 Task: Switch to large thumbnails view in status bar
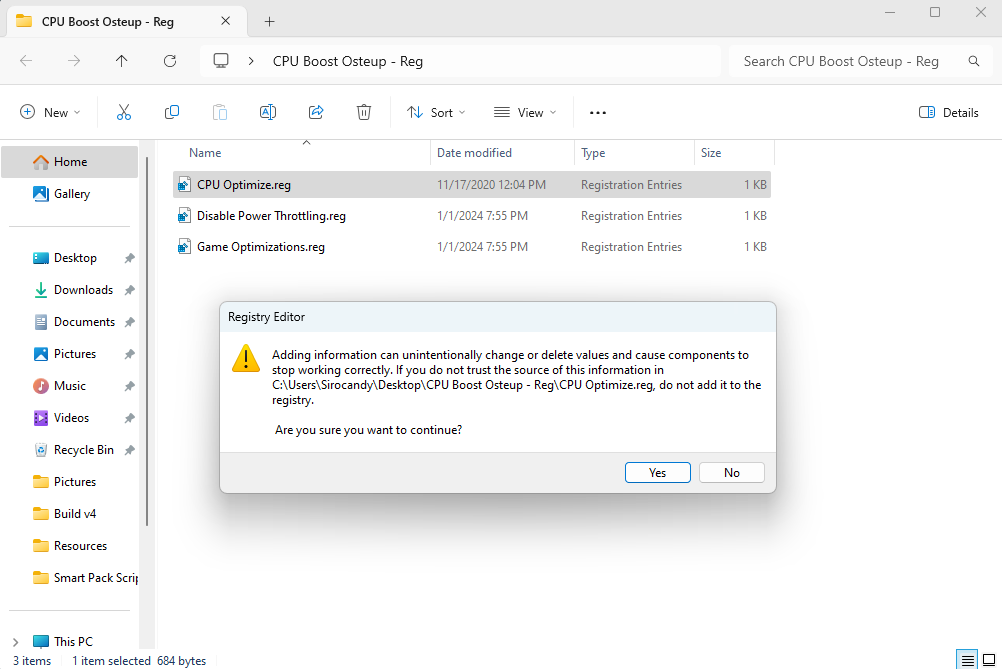click(989, 660)
